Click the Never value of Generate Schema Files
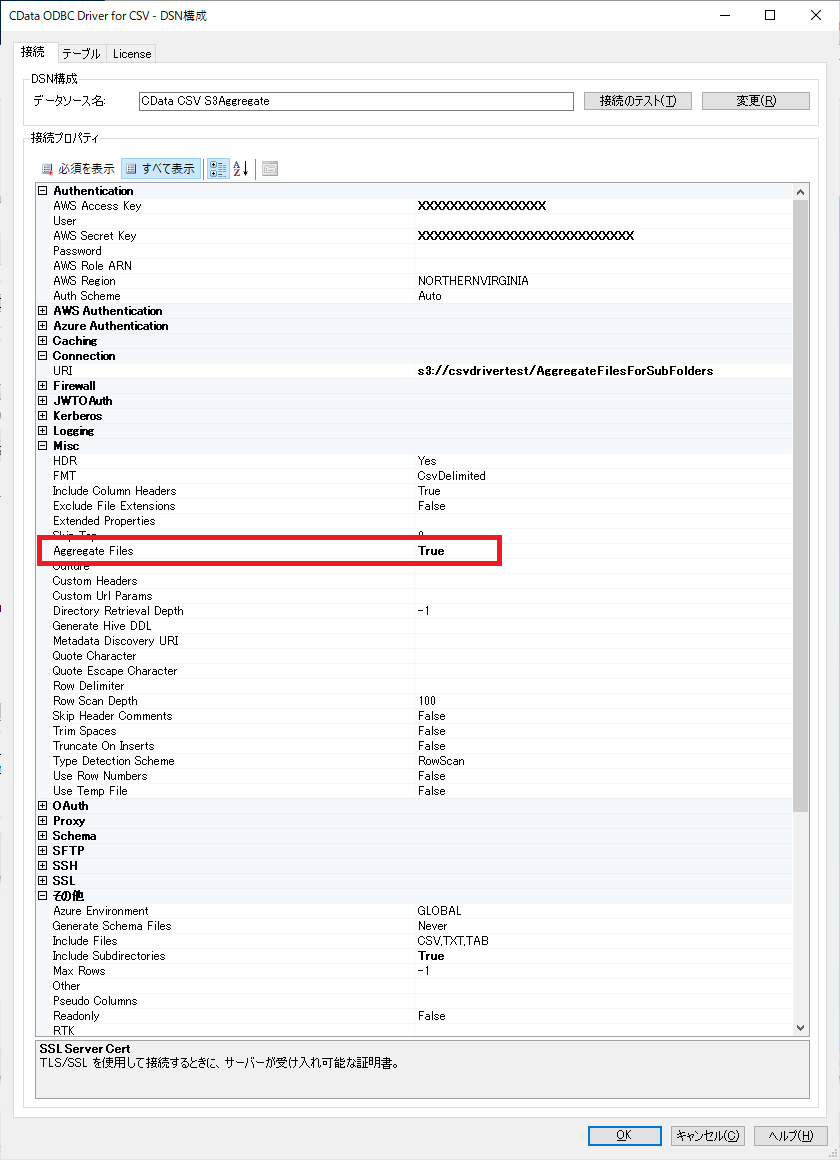Image resolution: width=840 pixels, height=1160 pixels. pyautogui.click(x=432, y=926)
